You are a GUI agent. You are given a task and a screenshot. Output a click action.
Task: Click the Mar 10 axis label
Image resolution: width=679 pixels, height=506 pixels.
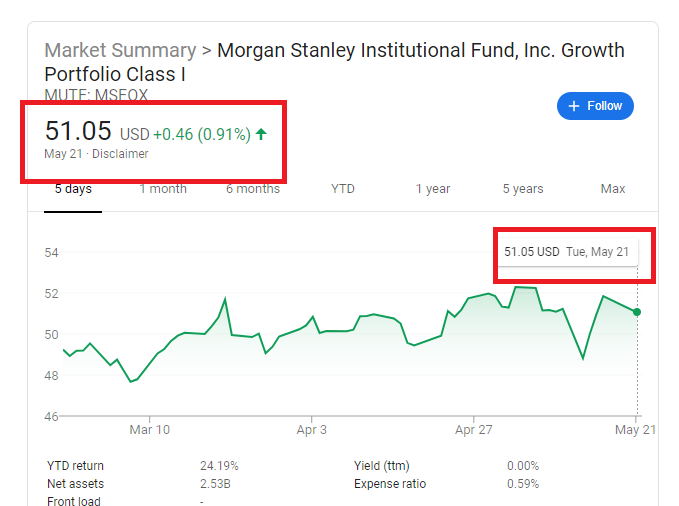[x=148, y=429]
